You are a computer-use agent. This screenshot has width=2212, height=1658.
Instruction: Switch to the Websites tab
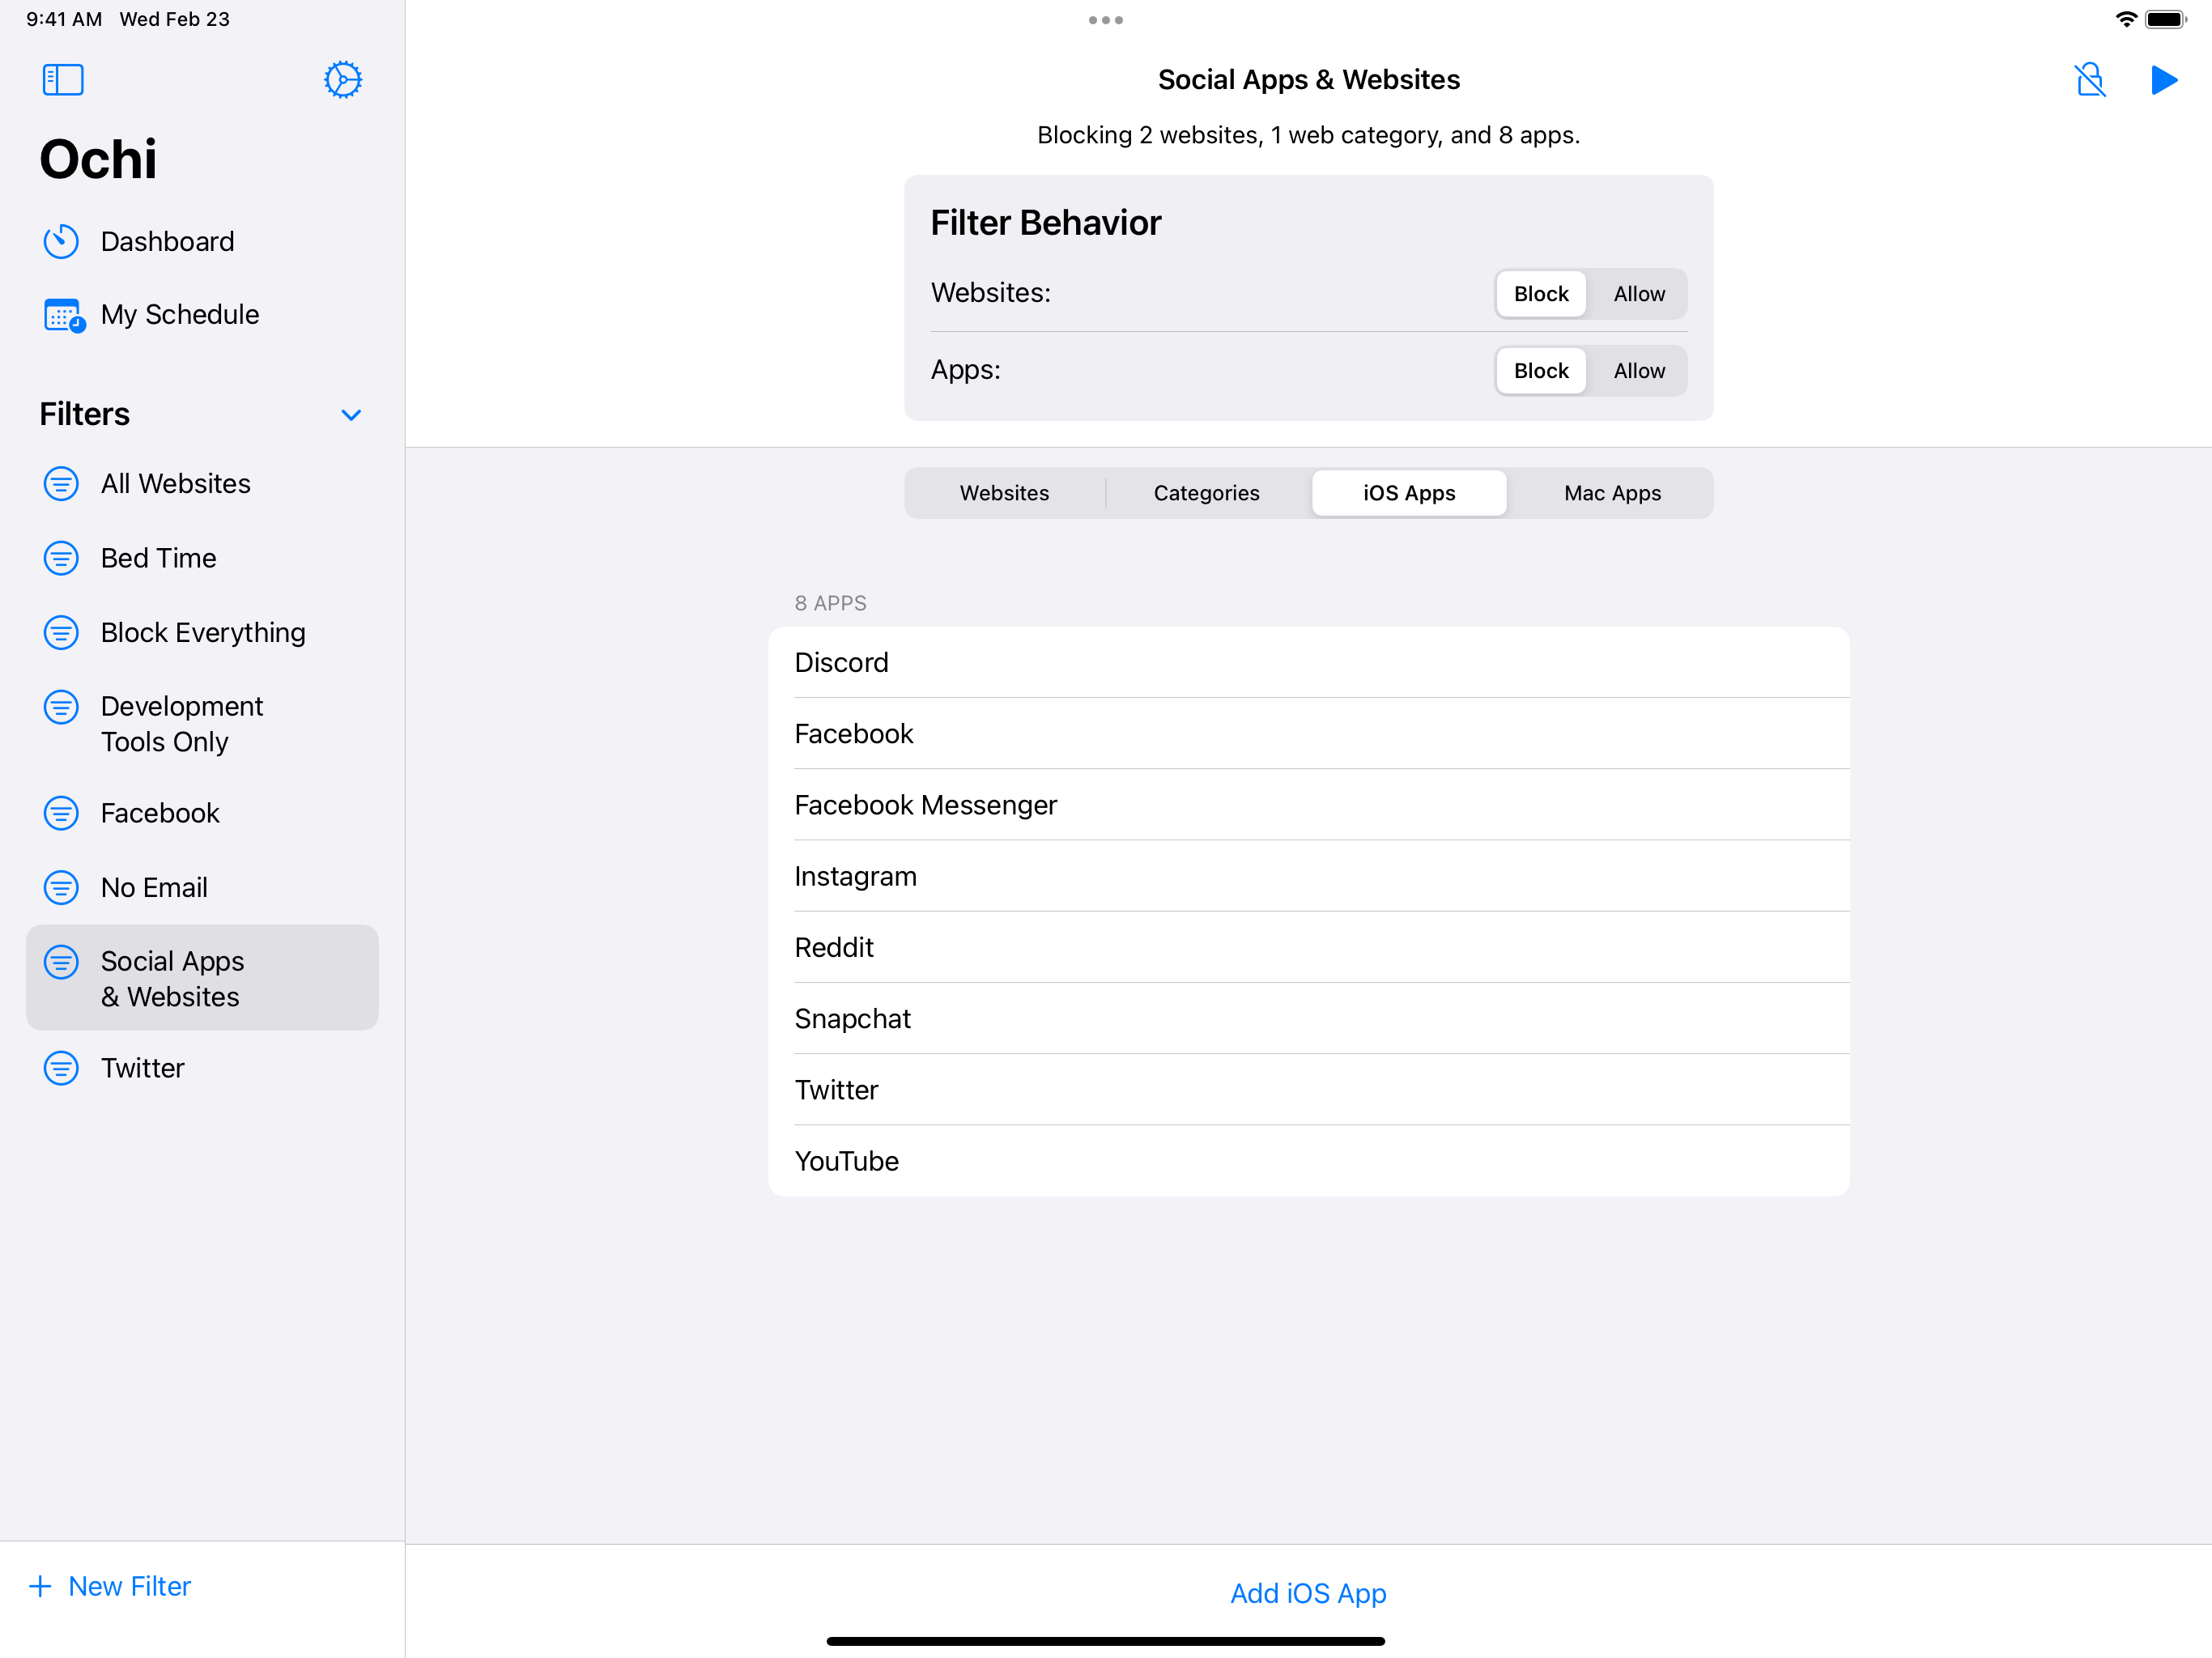1004,493
